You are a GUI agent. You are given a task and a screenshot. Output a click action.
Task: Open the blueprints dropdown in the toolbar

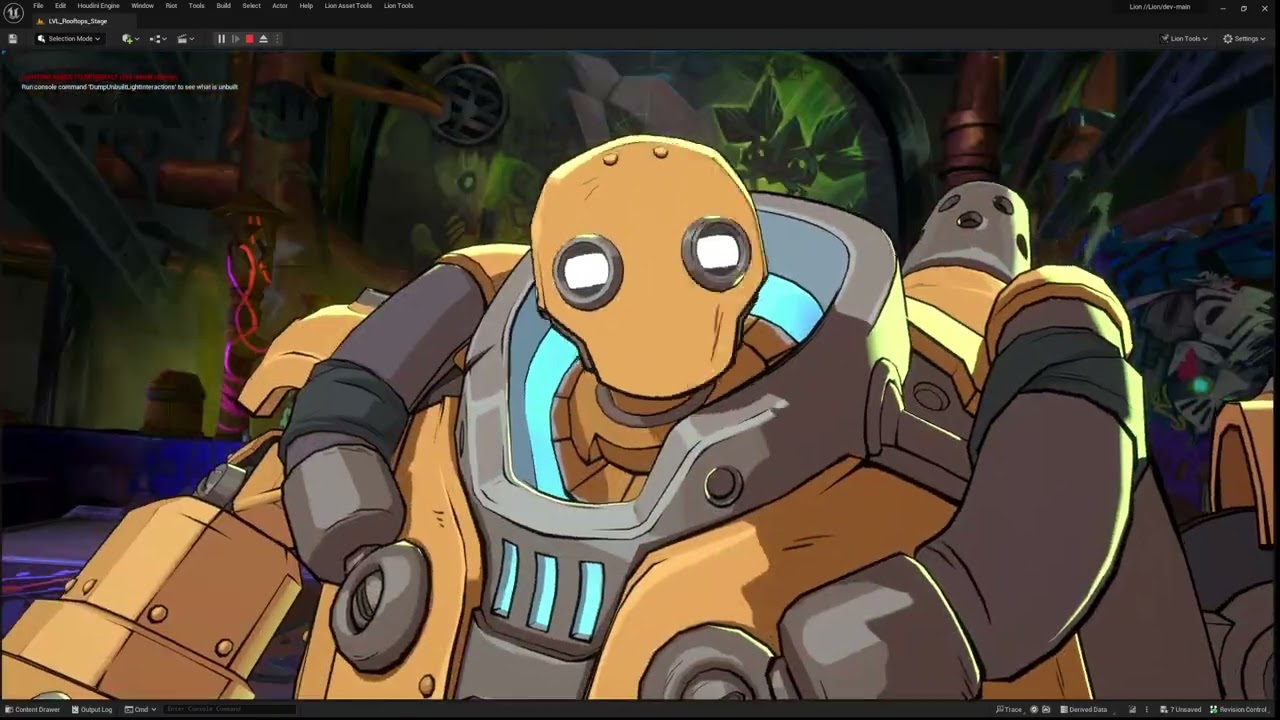pyautogui.click(x=156, y=39)
